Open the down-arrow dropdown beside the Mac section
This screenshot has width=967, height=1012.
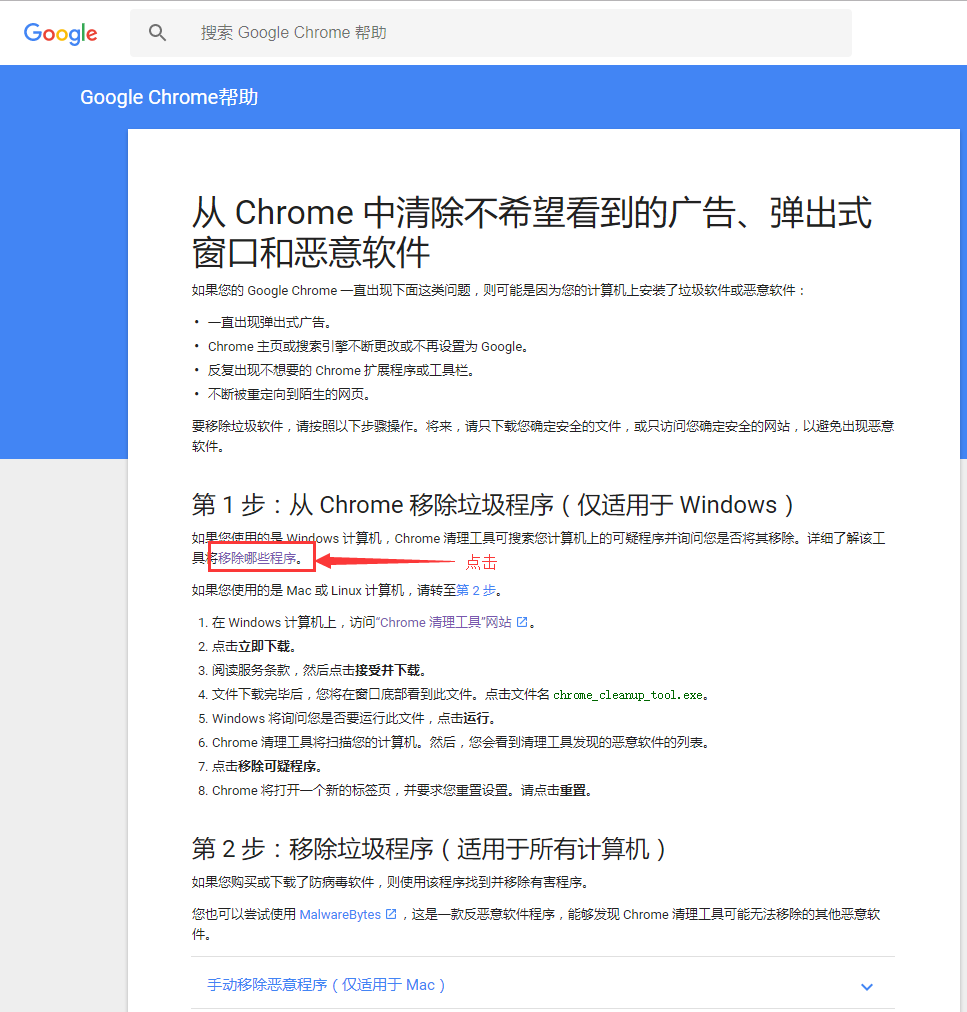click(867, 986)
